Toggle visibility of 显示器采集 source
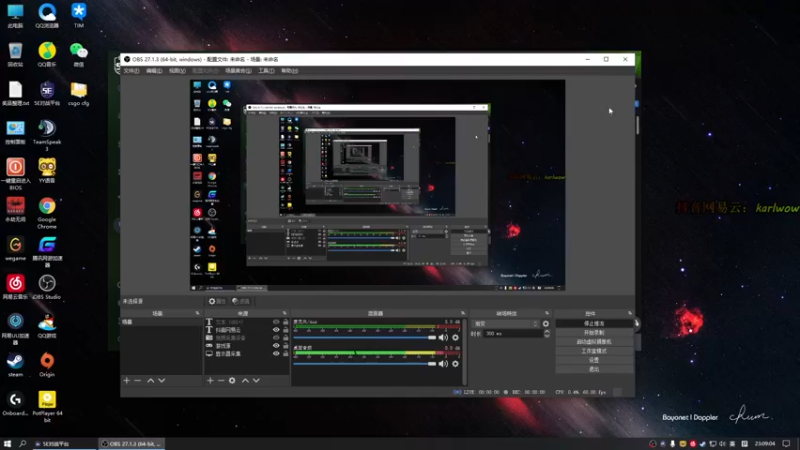The image size is (800, 450). coord(276,354)
